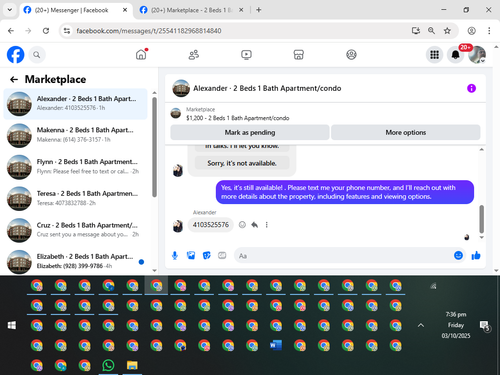Open the unread Elizabeth conversation
The image size is (500, 375).
tap(75, 261)
